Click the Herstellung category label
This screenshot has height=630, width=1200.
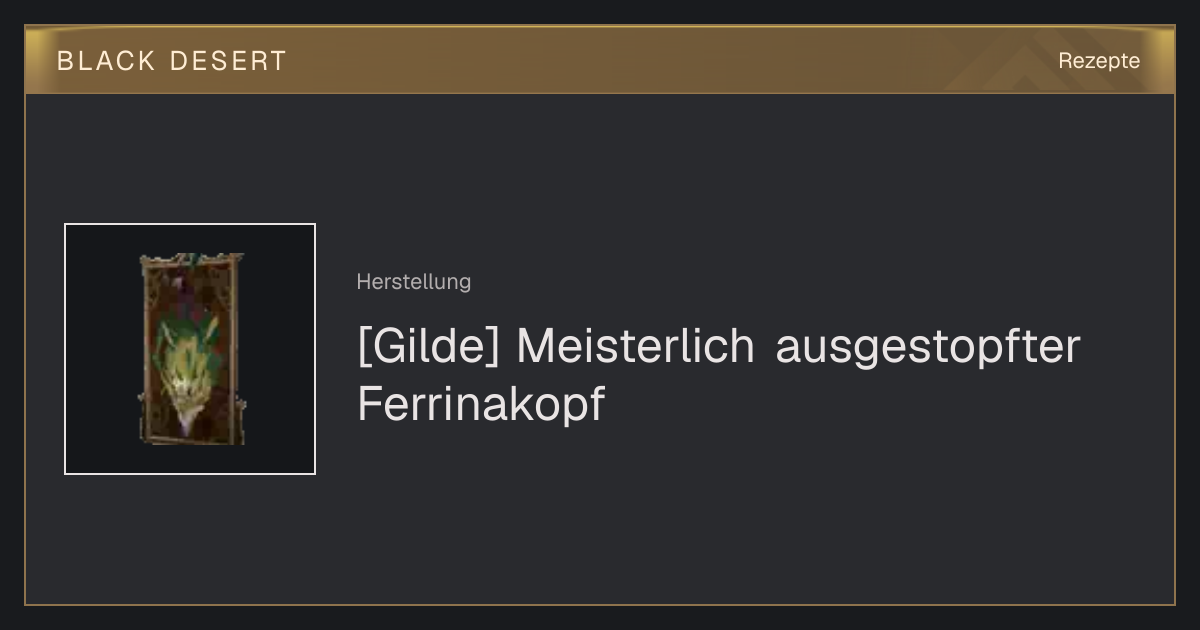click(x=413, y=282)
